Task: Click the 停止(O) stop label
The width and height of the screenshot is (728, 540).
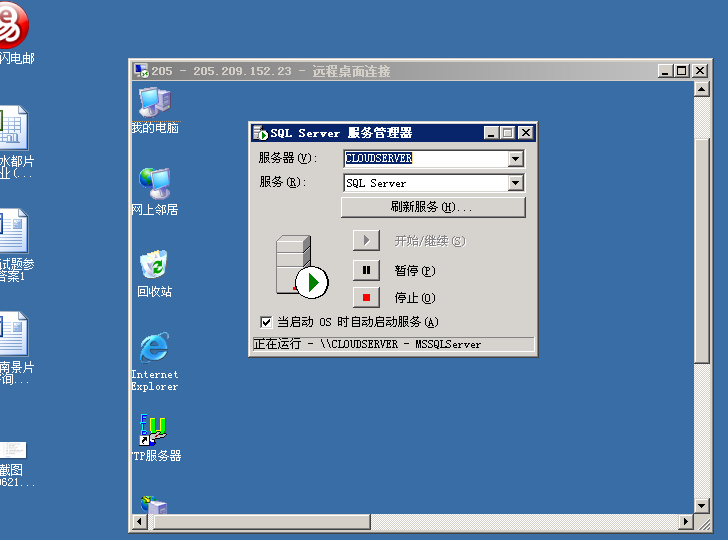Action: tap(415, 298)
